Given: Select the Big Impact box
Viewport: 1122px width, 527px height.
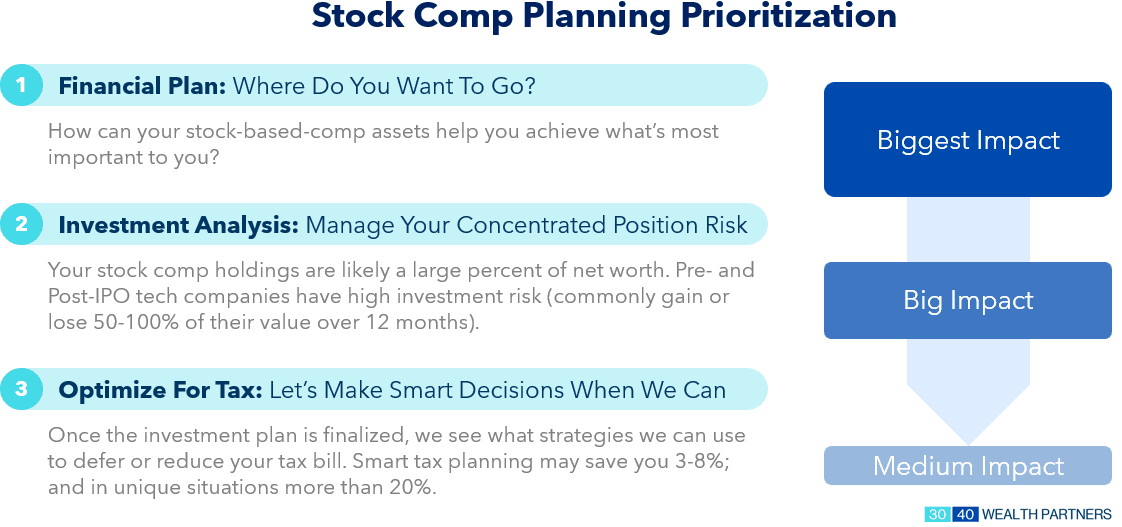Looking at the screenshot, I should coord(967,300).
